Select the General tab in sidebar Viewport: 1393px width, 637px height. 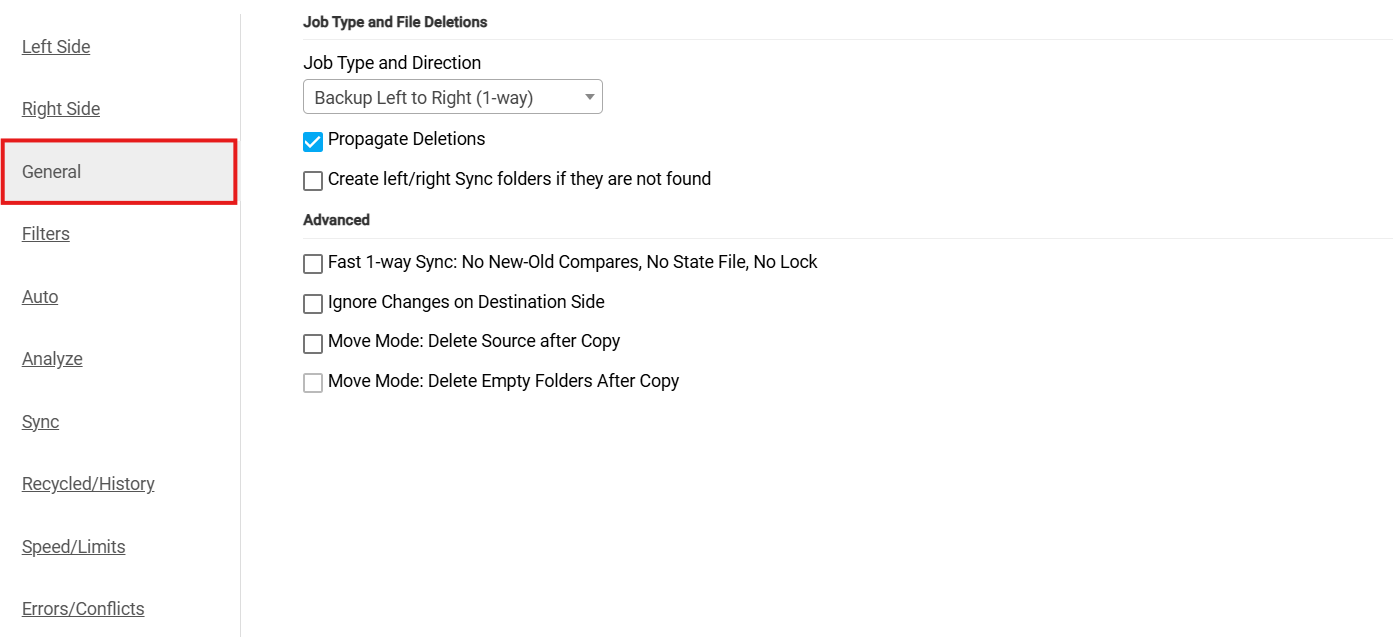(52, 172)
